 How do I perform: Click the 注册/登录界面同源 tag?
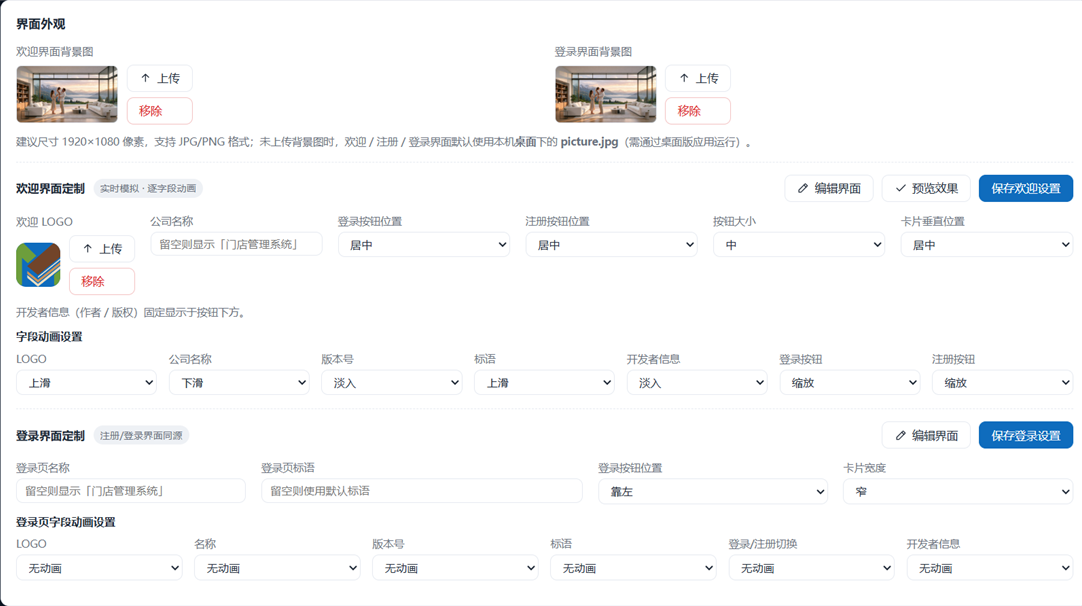coord(141,436)
